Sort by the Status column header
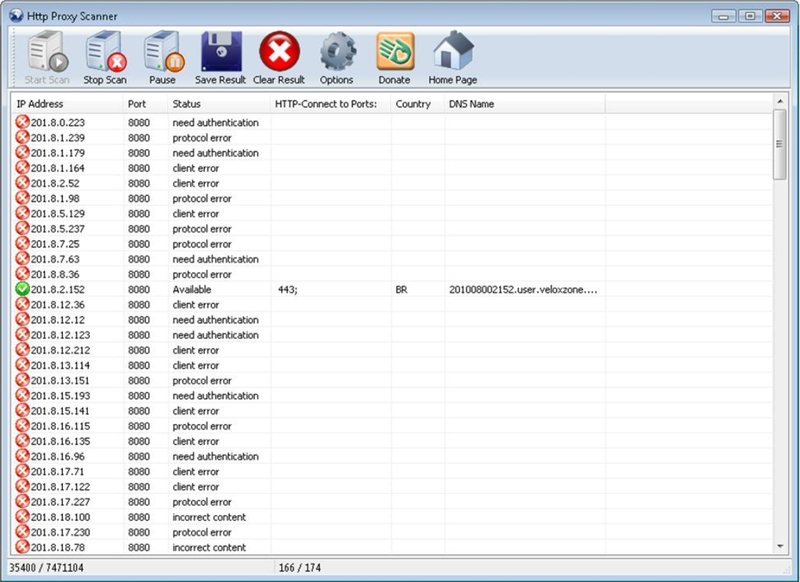This screenshot has width=800, height=582. tap(218, 104)
